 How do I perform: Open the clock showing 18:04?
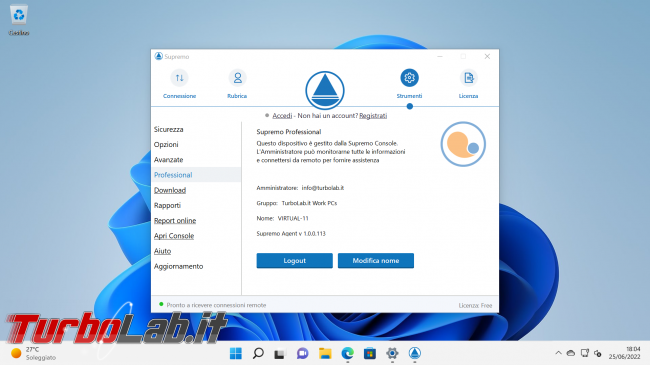(x=624, y=353)
